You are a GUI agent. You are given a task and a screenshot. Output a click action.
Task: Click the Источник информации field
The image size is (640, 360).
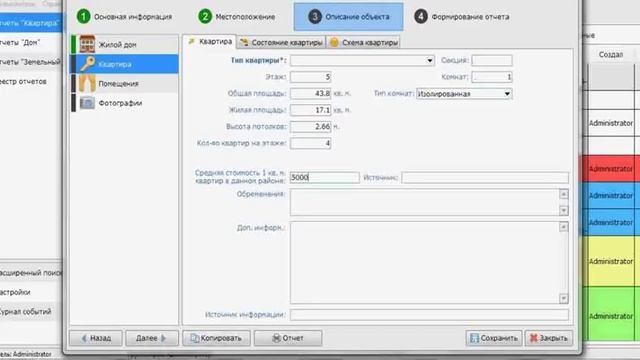[429, 315]
